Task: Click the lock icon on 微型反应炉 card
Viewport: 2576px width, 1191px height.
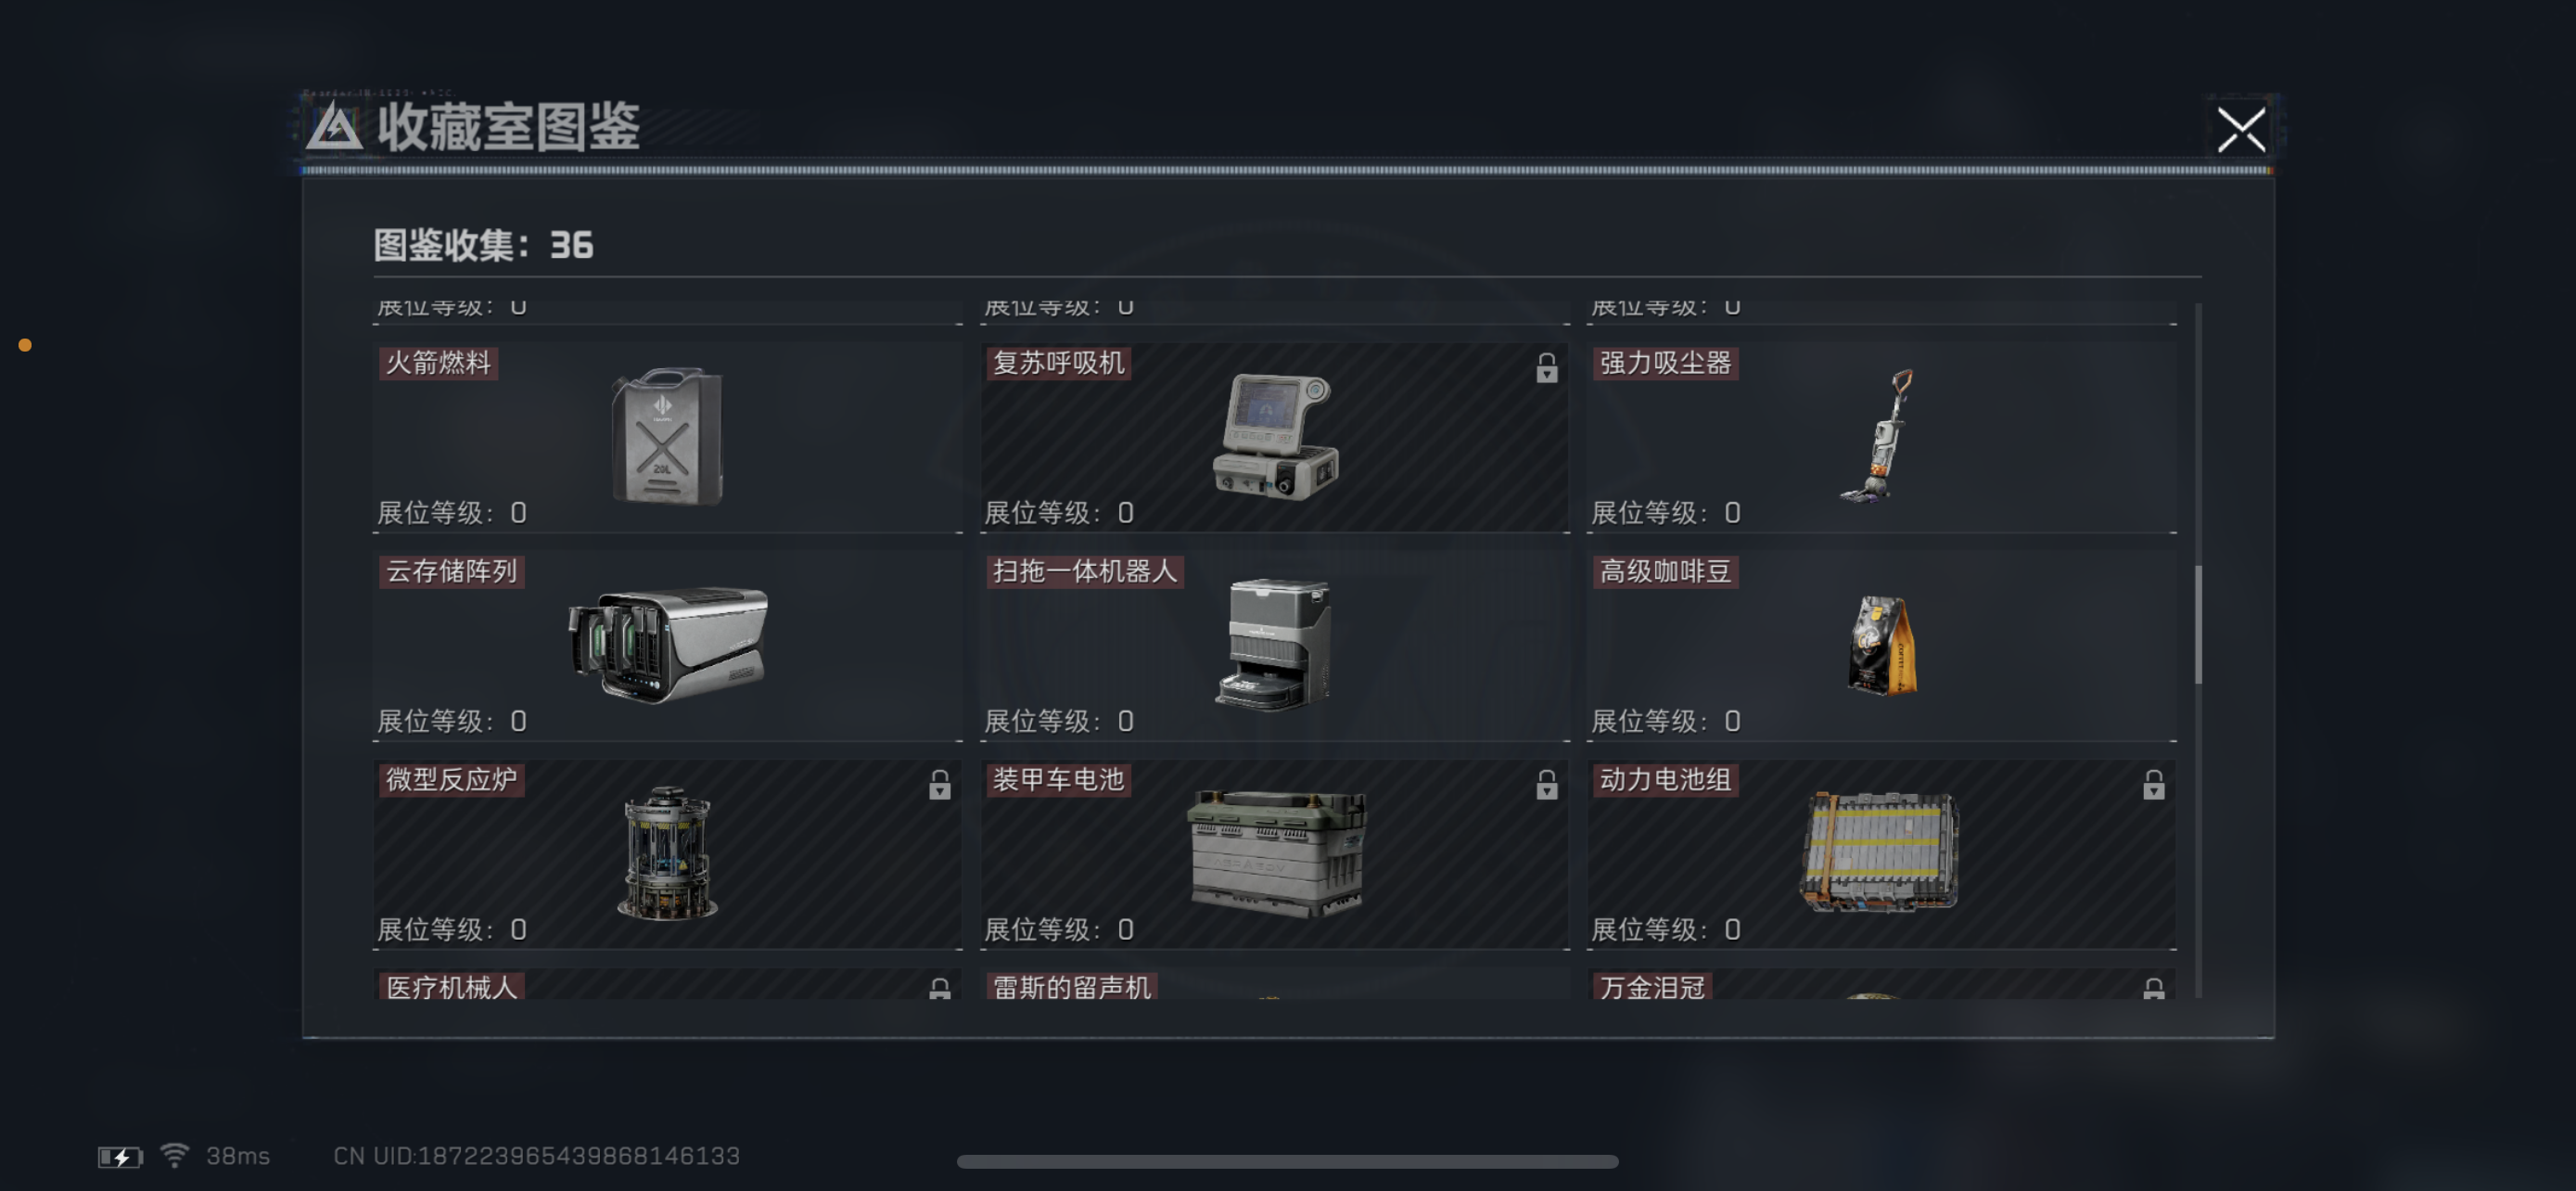Action: 939,785
